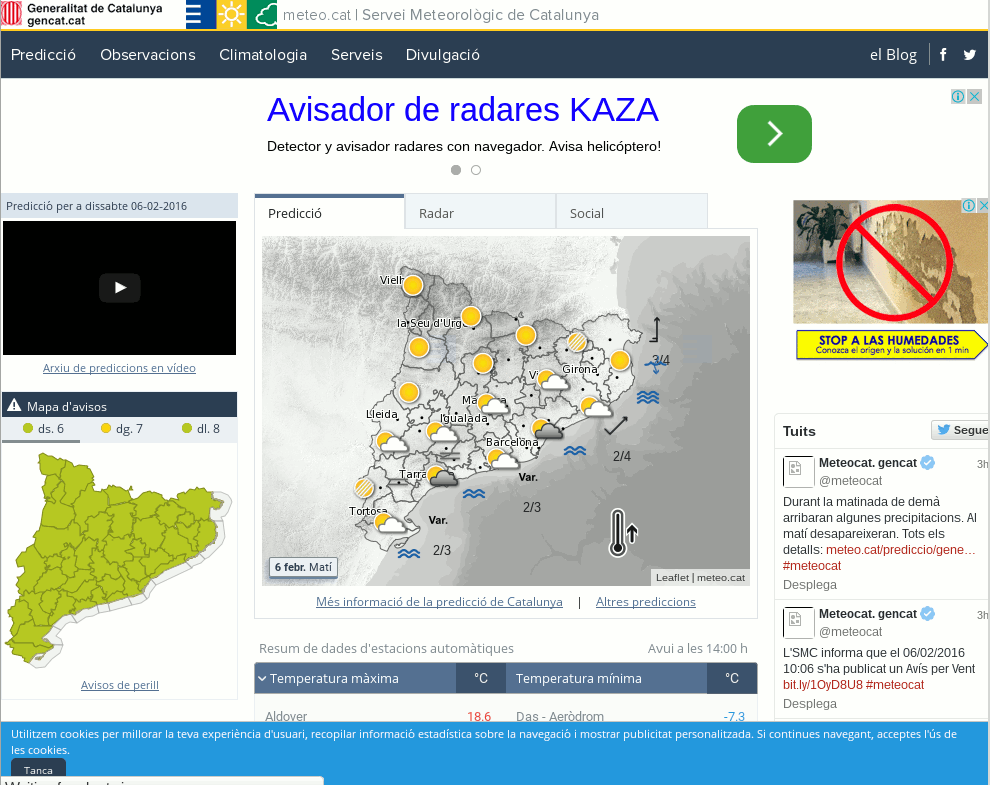Open el Blog link
Screen dimensions: 990x785
[893, 55]
